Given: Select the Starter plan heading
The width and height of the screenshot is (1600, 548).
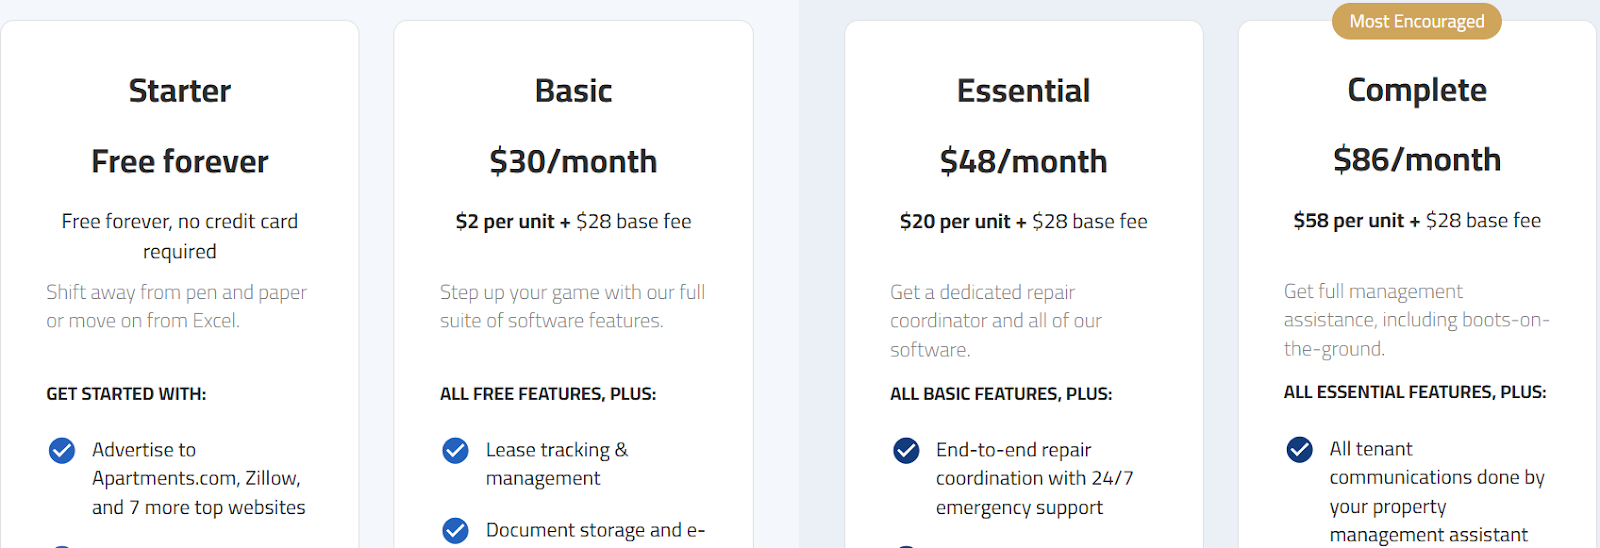Looking at the screenshot, I should click(x=180, y=91).
